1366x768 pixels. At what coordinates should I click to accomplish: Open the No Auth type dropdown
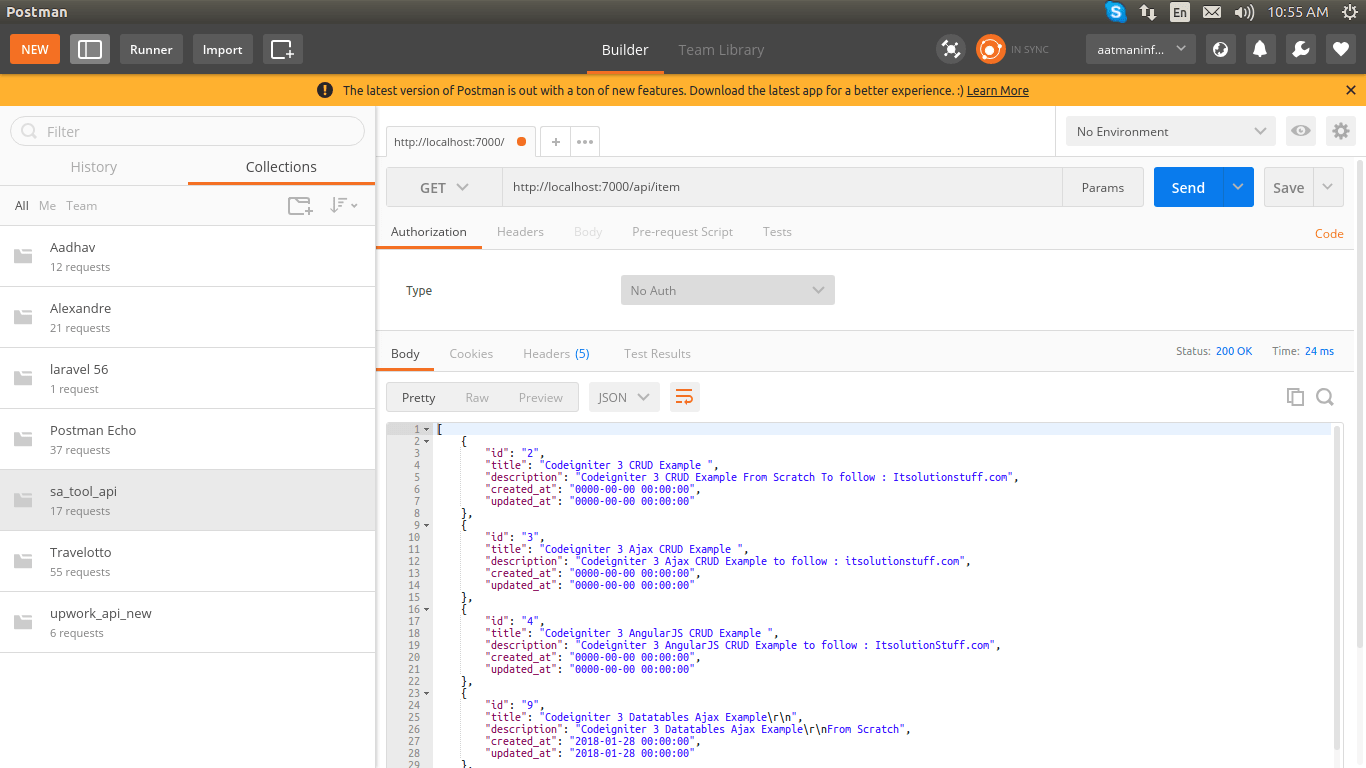click(727, 290)
